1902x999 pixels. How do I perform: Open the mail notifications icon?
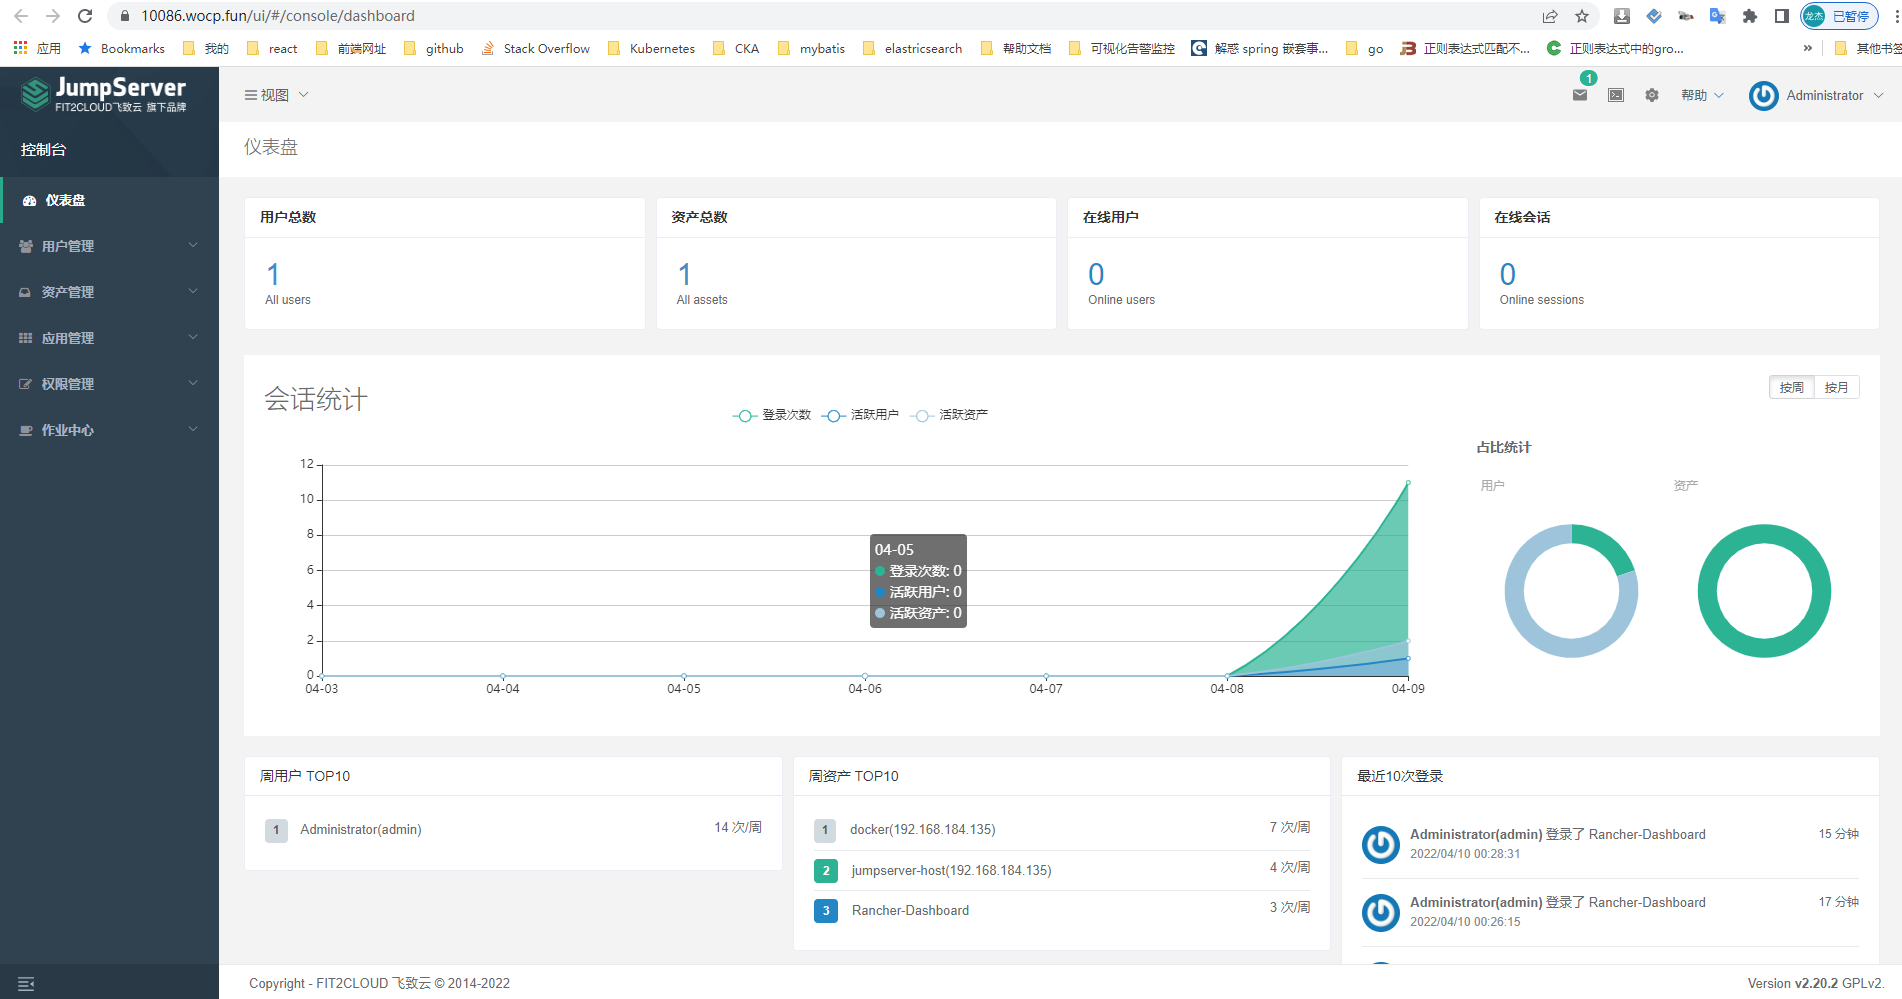coord(1580,95)
